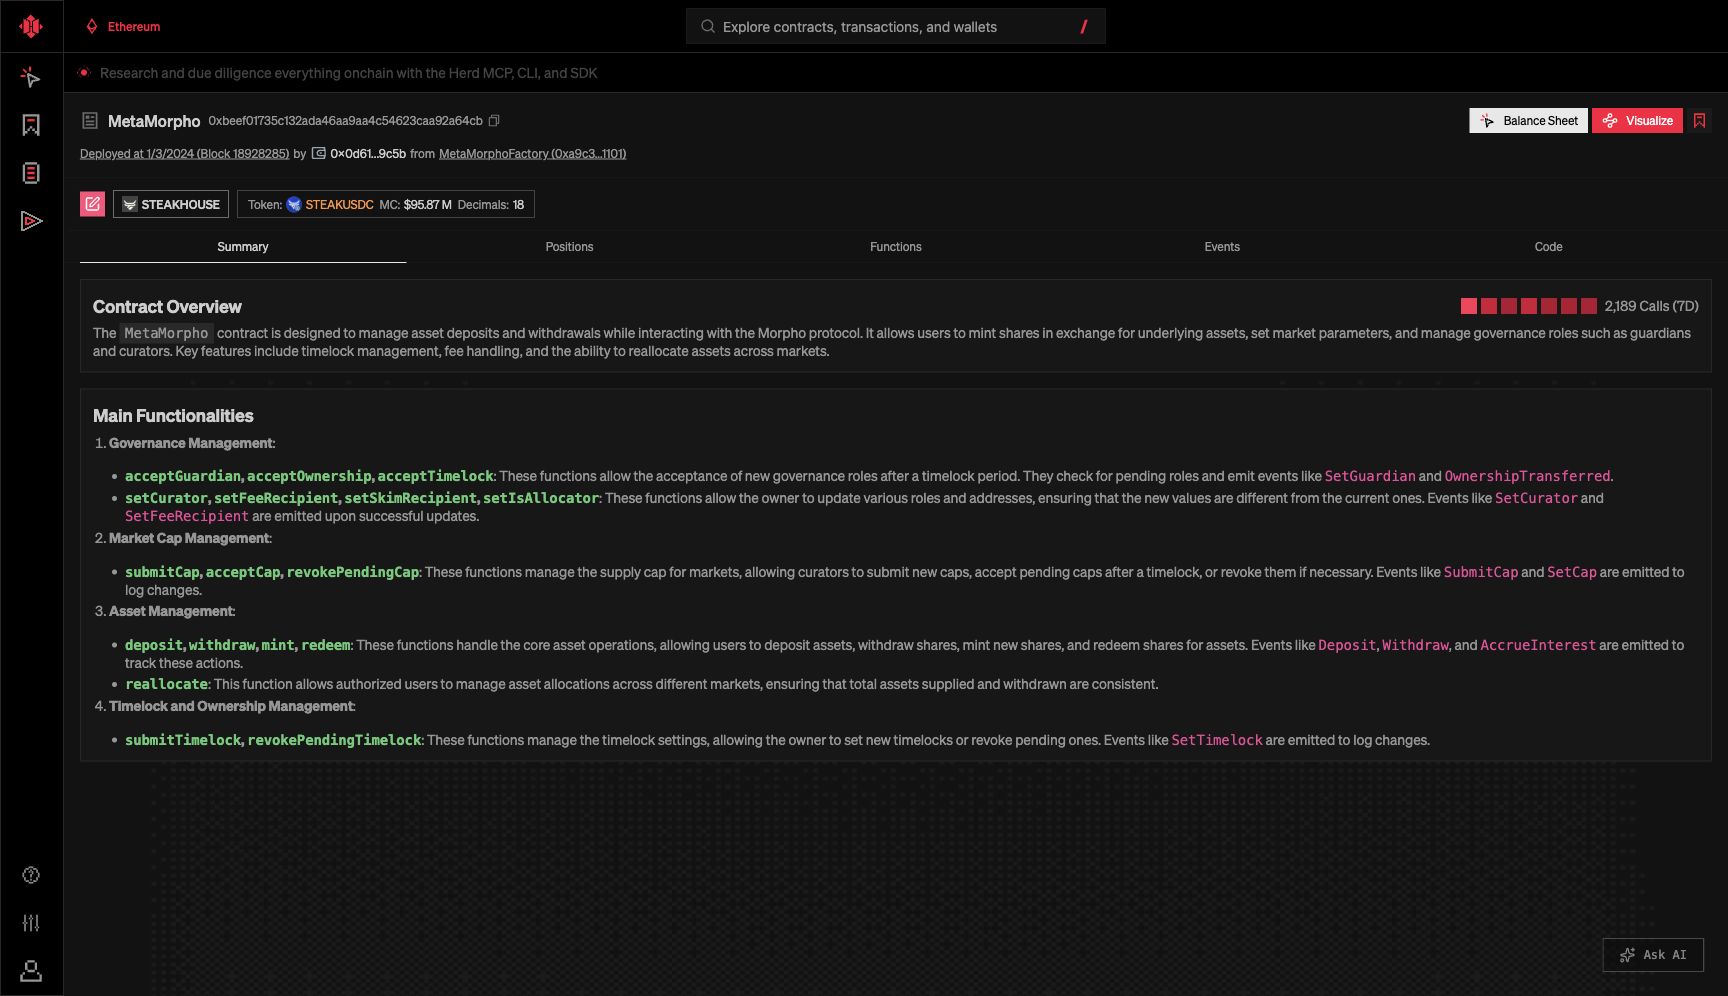Switch to the Events tab
This screenshot has width=1728, height=996.
tap(1222, 247)
